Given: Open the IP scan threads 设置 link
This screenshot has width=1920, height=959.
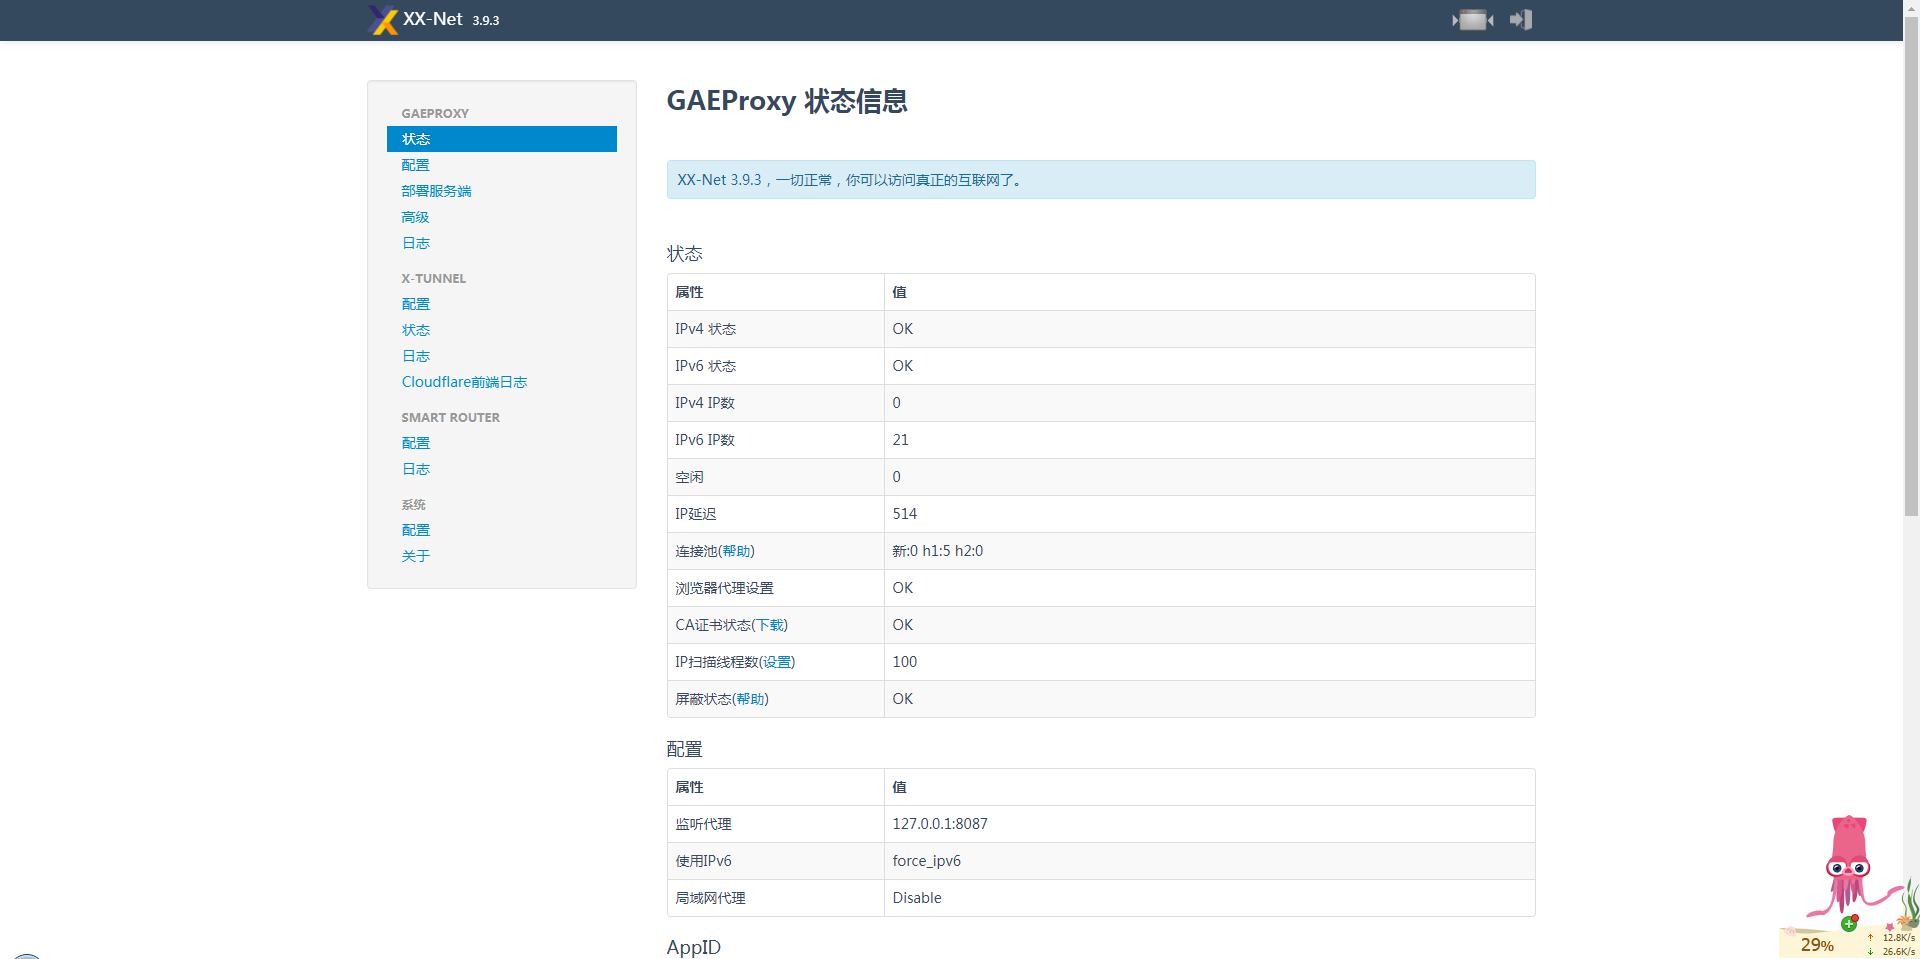Looking at the screenshot, I should click(776, 661).
